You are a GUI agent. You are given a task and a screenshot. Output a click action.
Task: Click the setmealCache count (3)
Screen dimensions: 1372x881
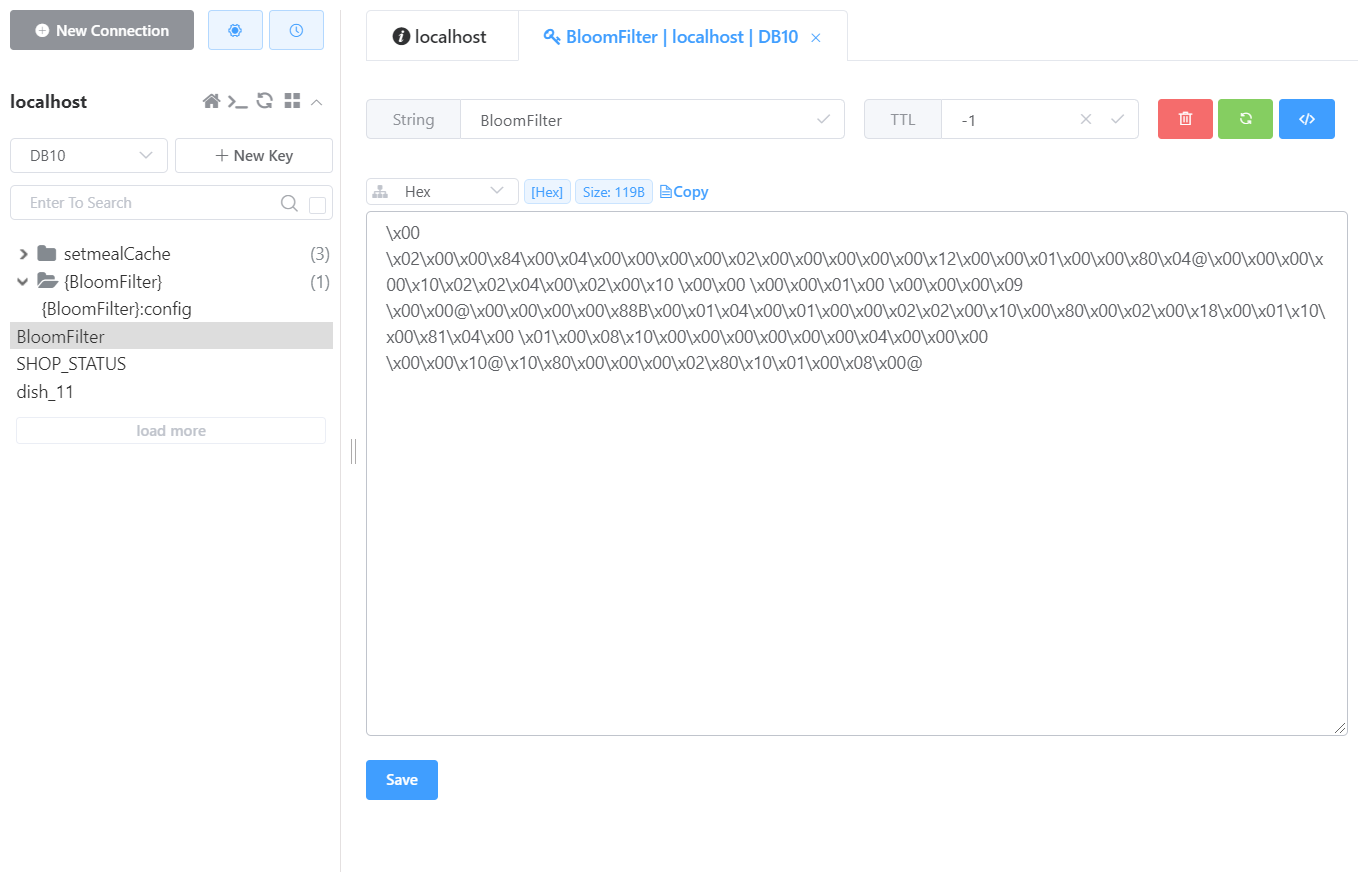320,254
